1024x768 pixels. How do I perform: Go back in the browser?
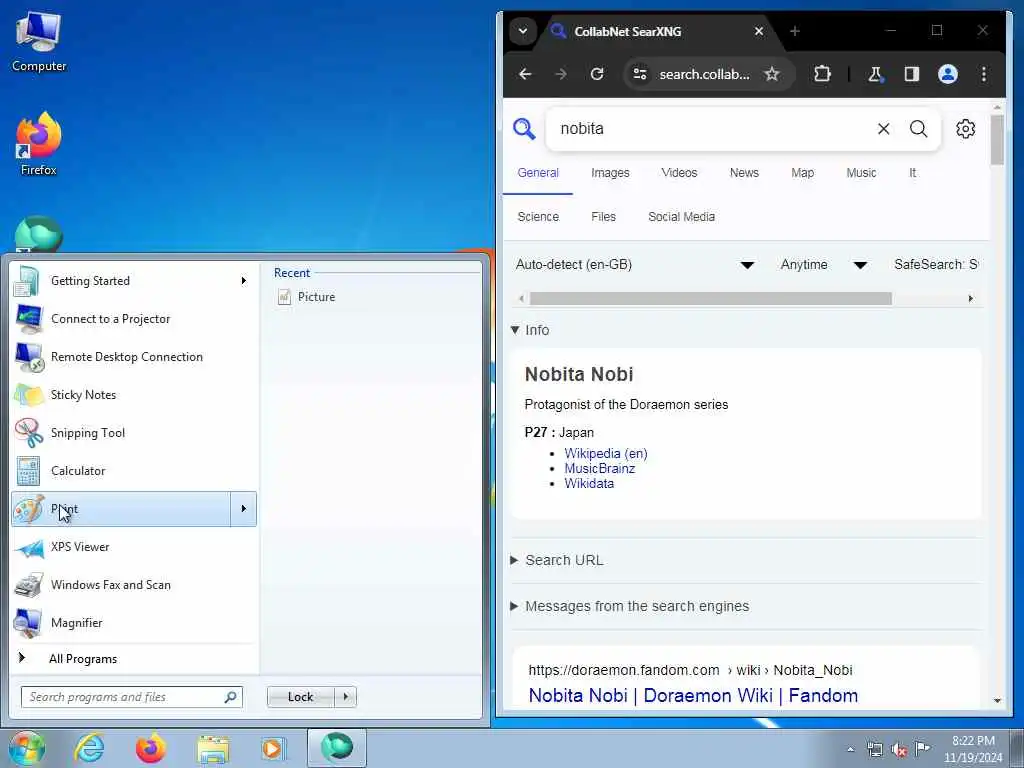tap(525, 74)
